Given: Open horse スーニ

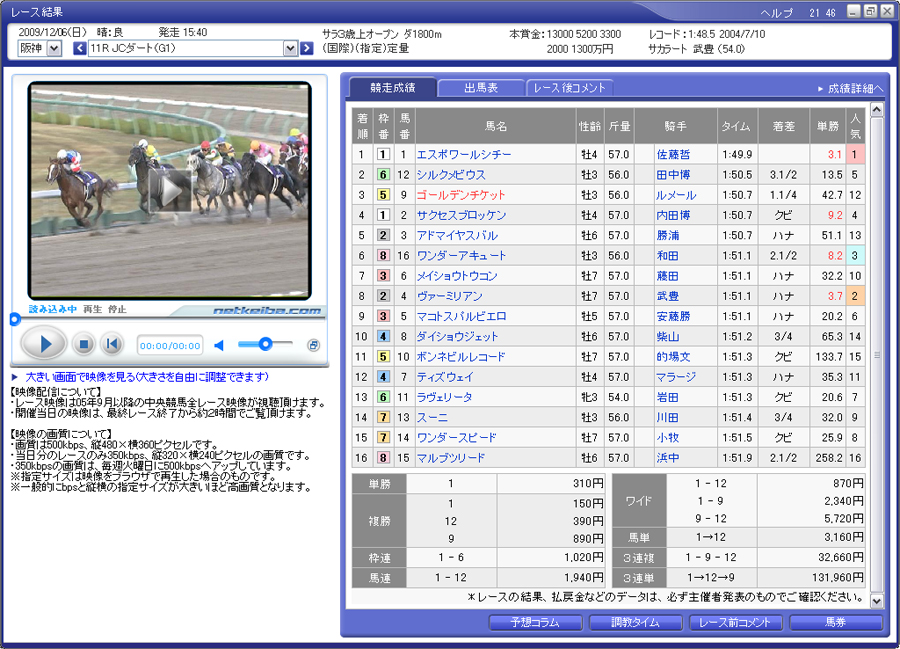Looking at the screenshot, I should pyautogui.click(x=432, y=417).
